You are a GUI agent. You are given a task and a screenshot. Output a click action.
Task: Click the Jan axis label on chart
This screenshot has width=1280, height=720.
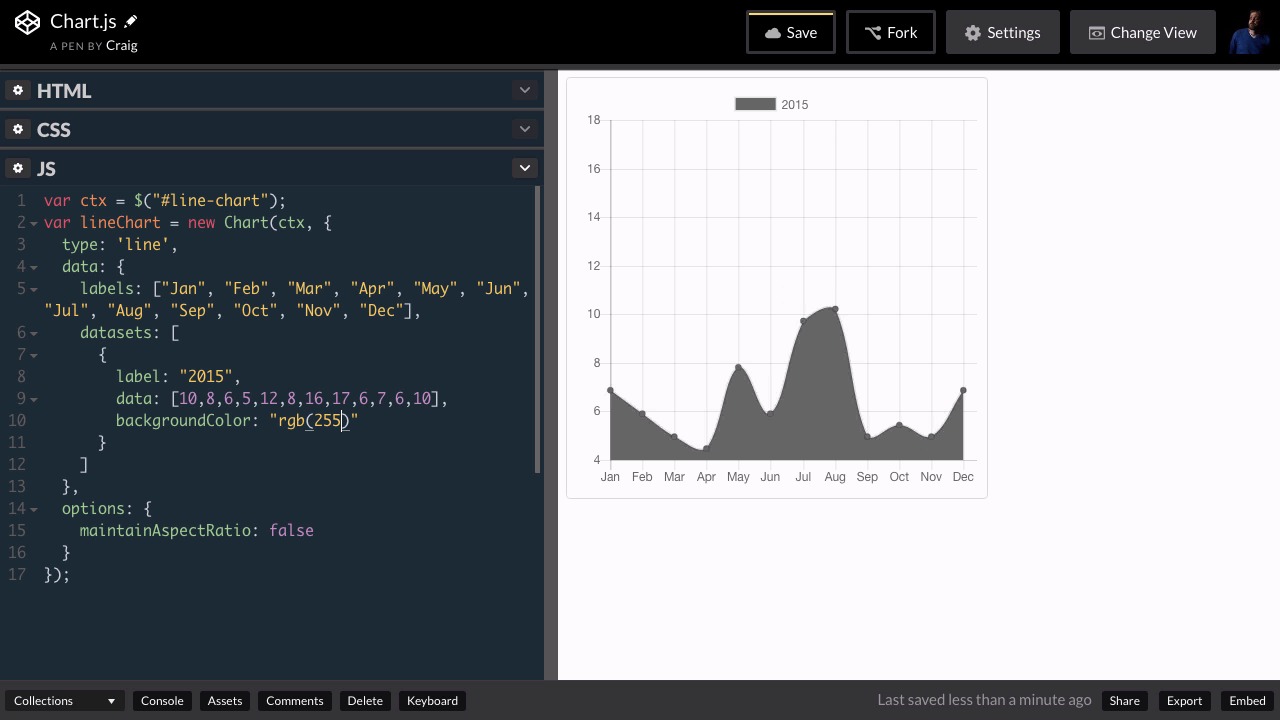610,477
